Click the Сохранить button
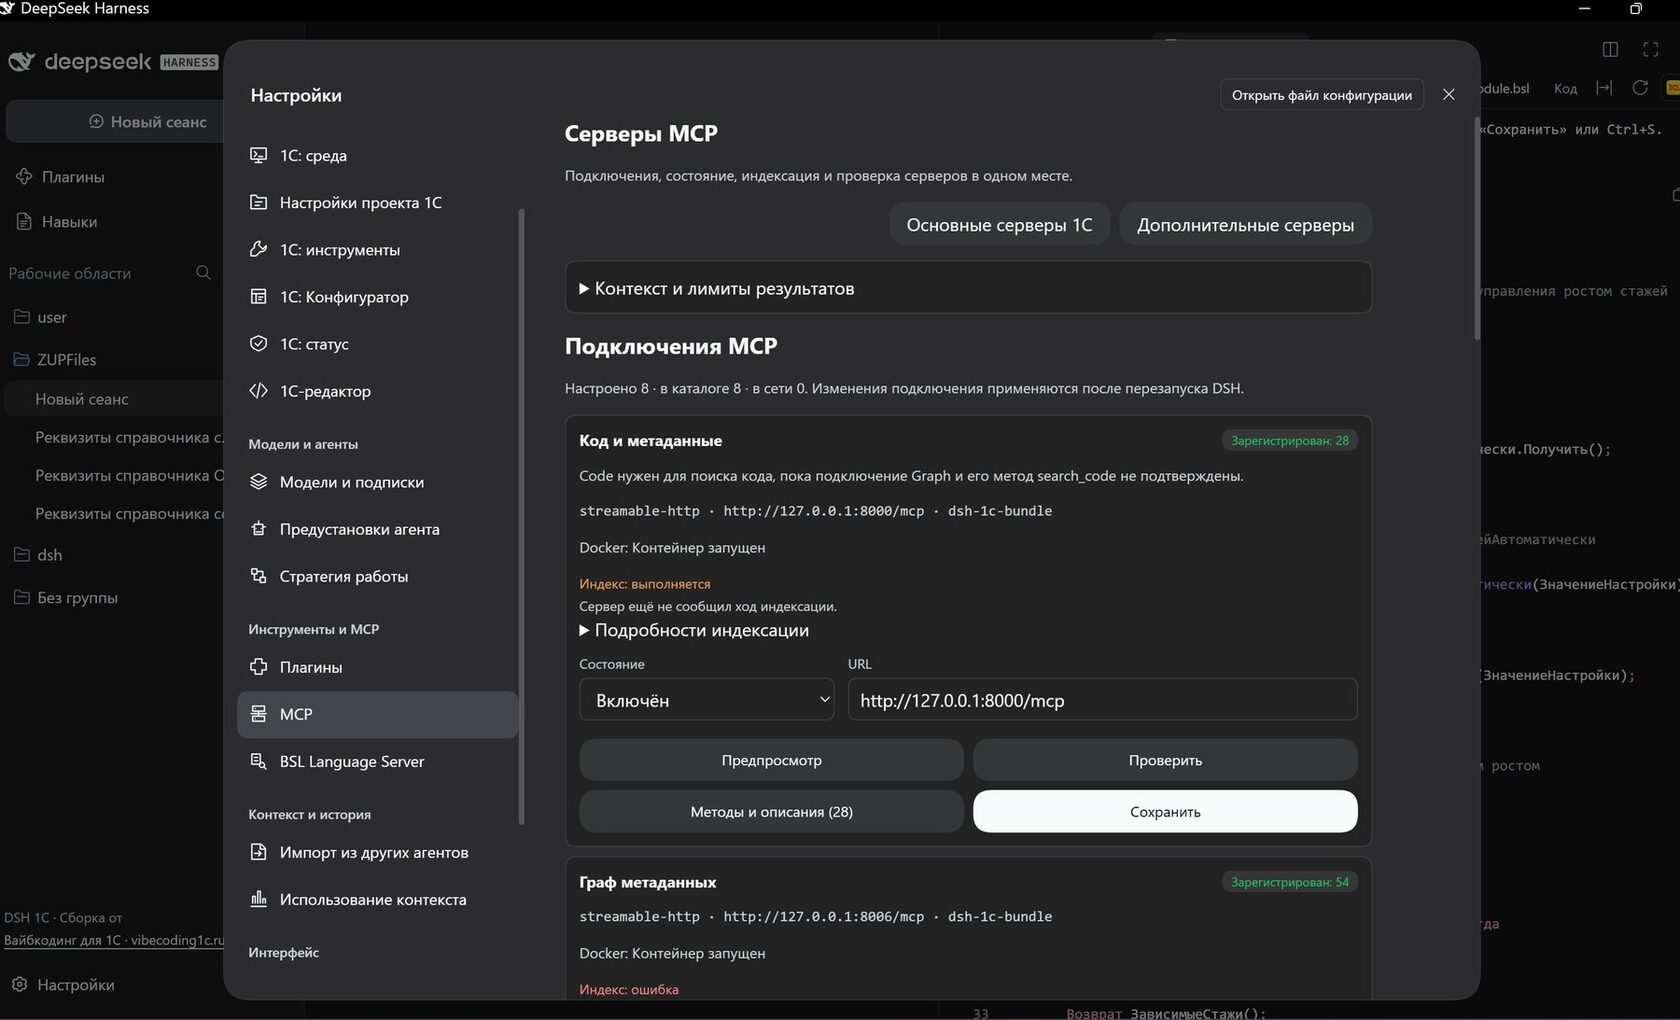Viewport: 1680px width, 1020px height. click(x=1165, y=811)
